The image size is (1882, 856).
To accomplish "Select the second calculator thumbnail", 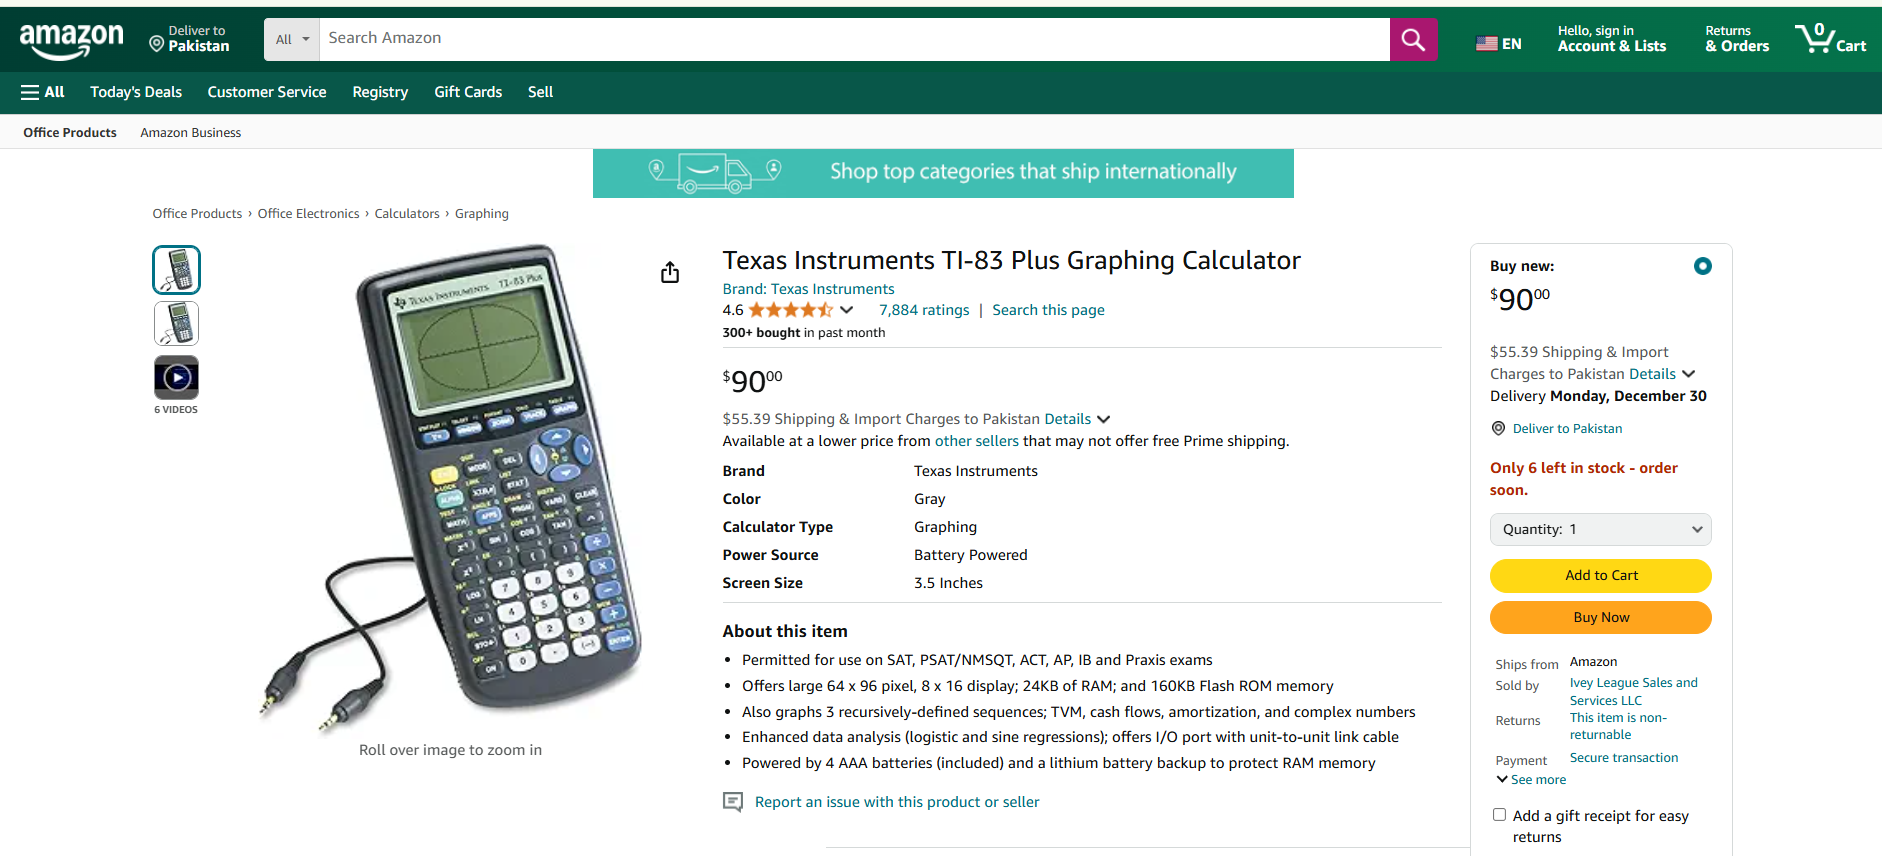I will coord(176,324).
